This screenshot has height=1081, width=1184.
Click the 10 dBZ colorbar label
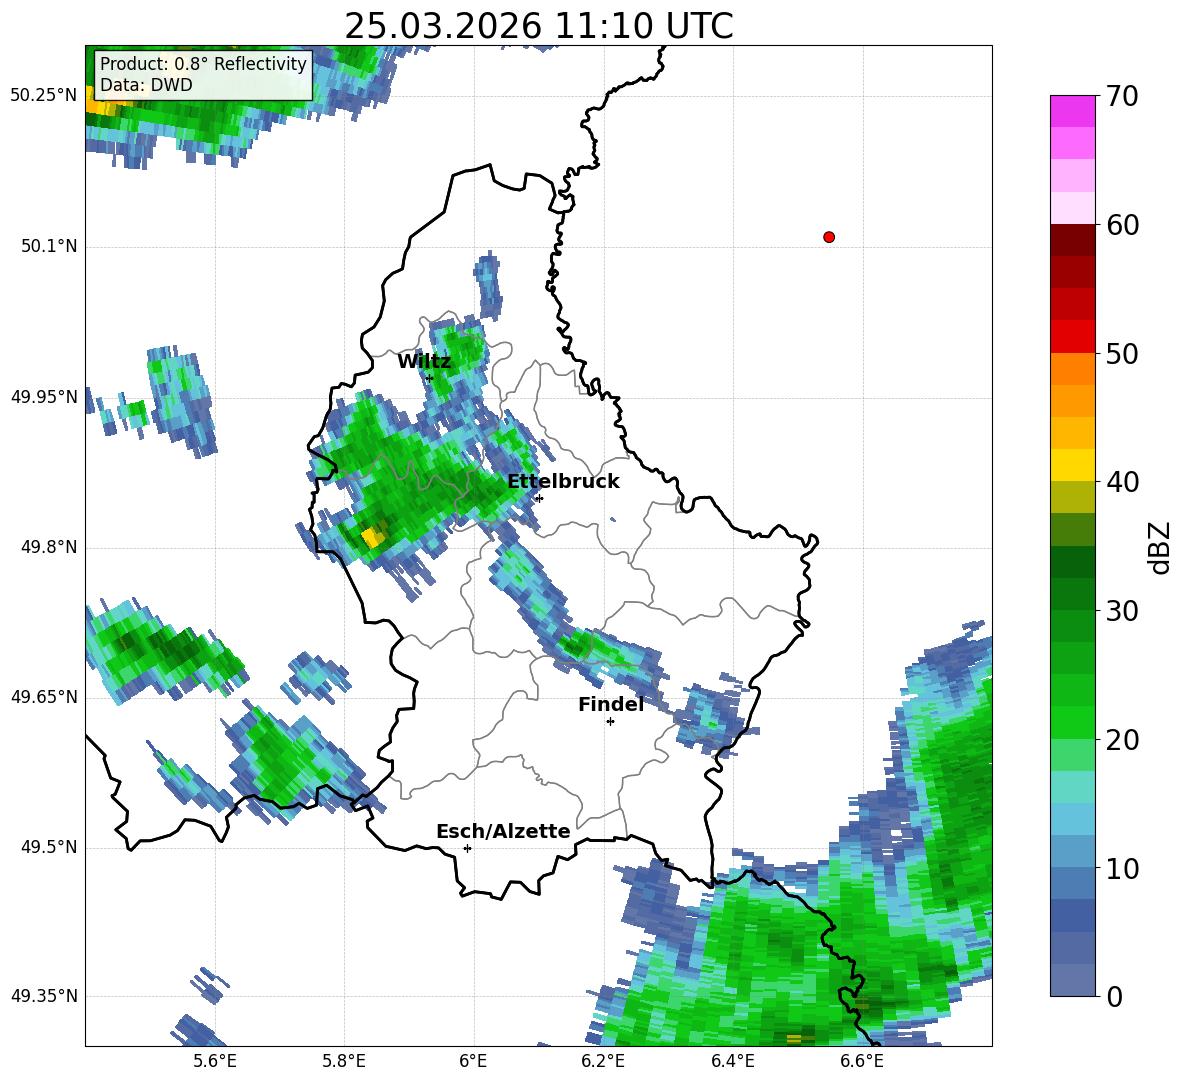1122,868
